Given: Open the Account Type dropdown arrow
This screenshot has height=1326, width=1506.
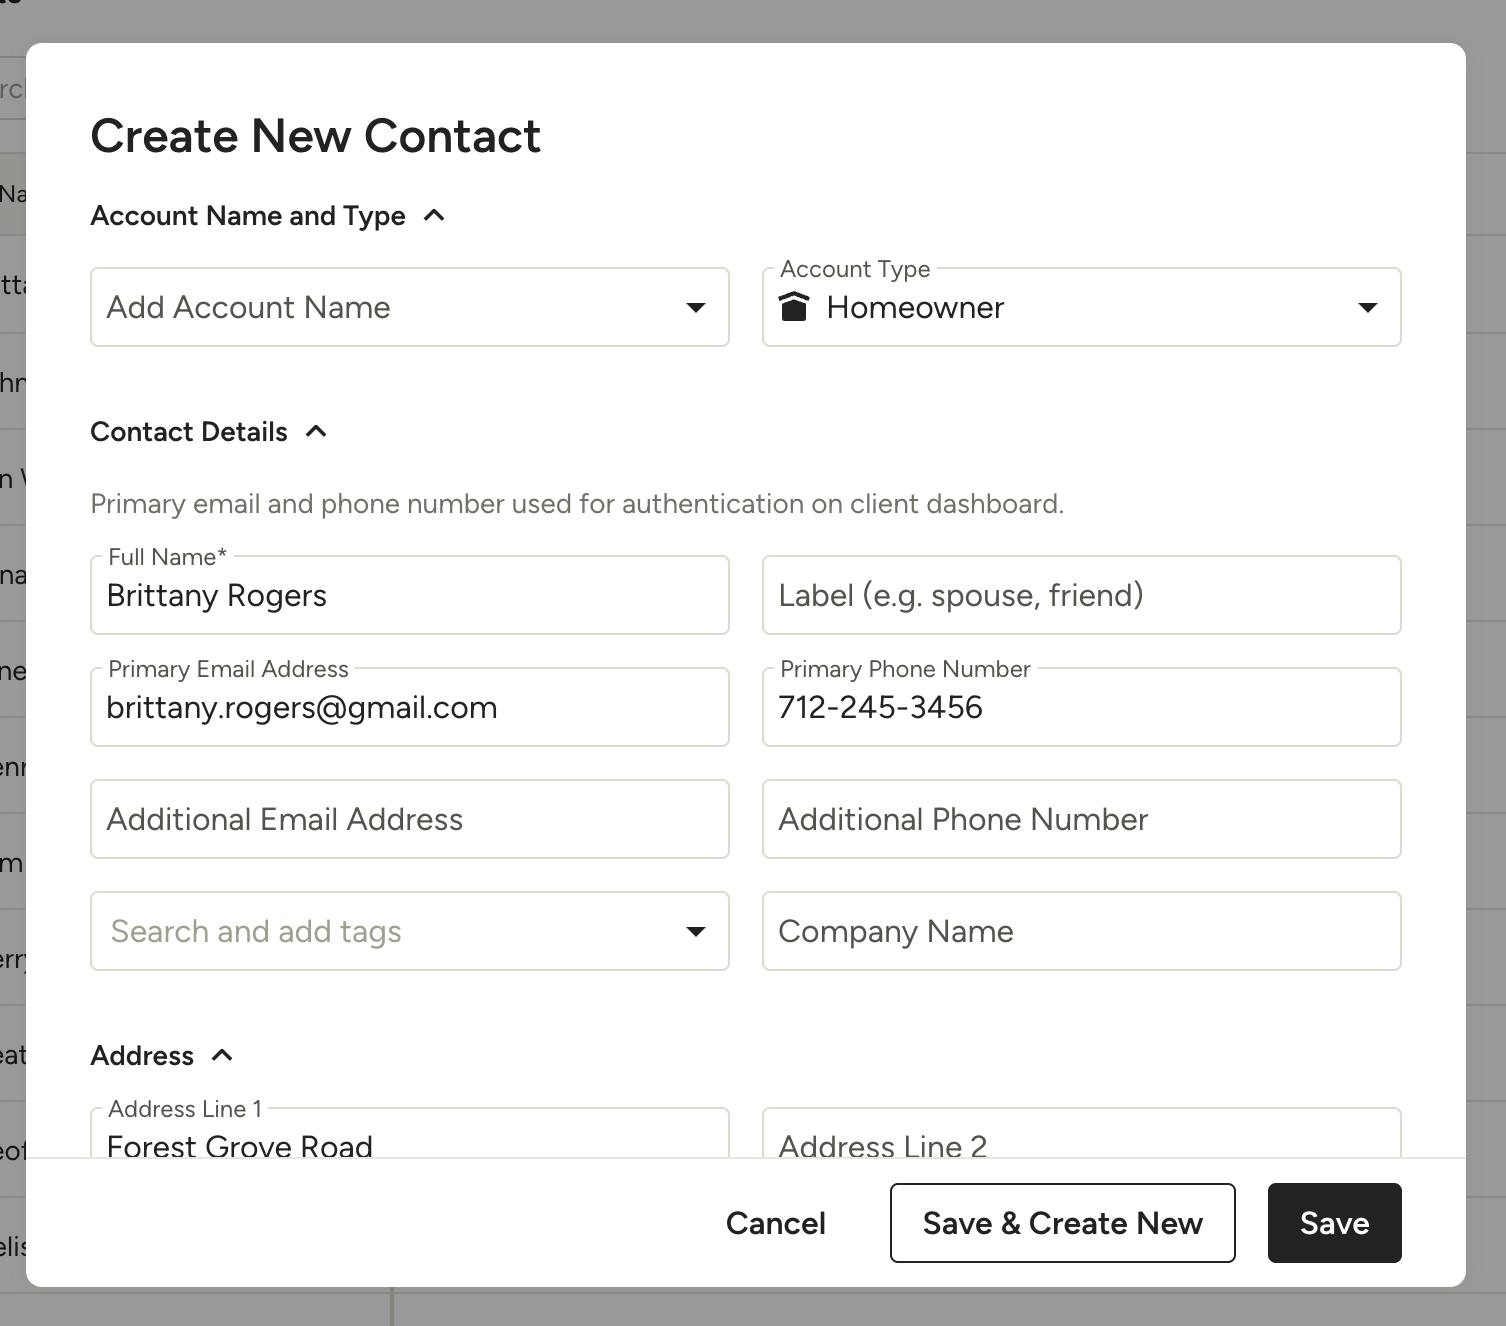Looking at the screenshot, I should [x=1368, y=307].
